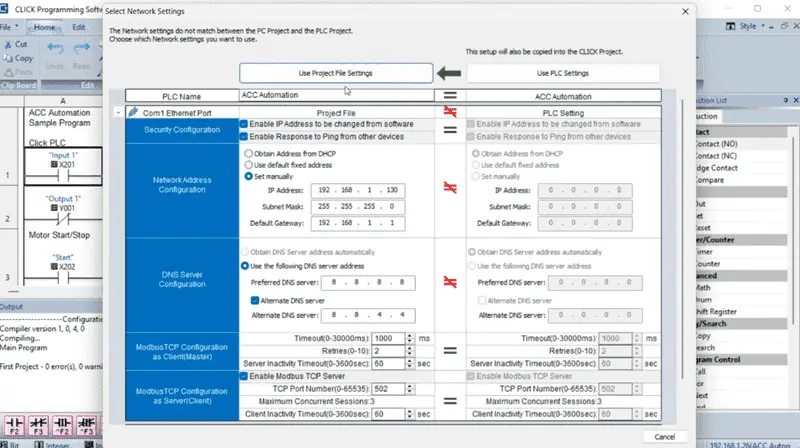Open the Edit ribbon tab

tap(79, 27)
